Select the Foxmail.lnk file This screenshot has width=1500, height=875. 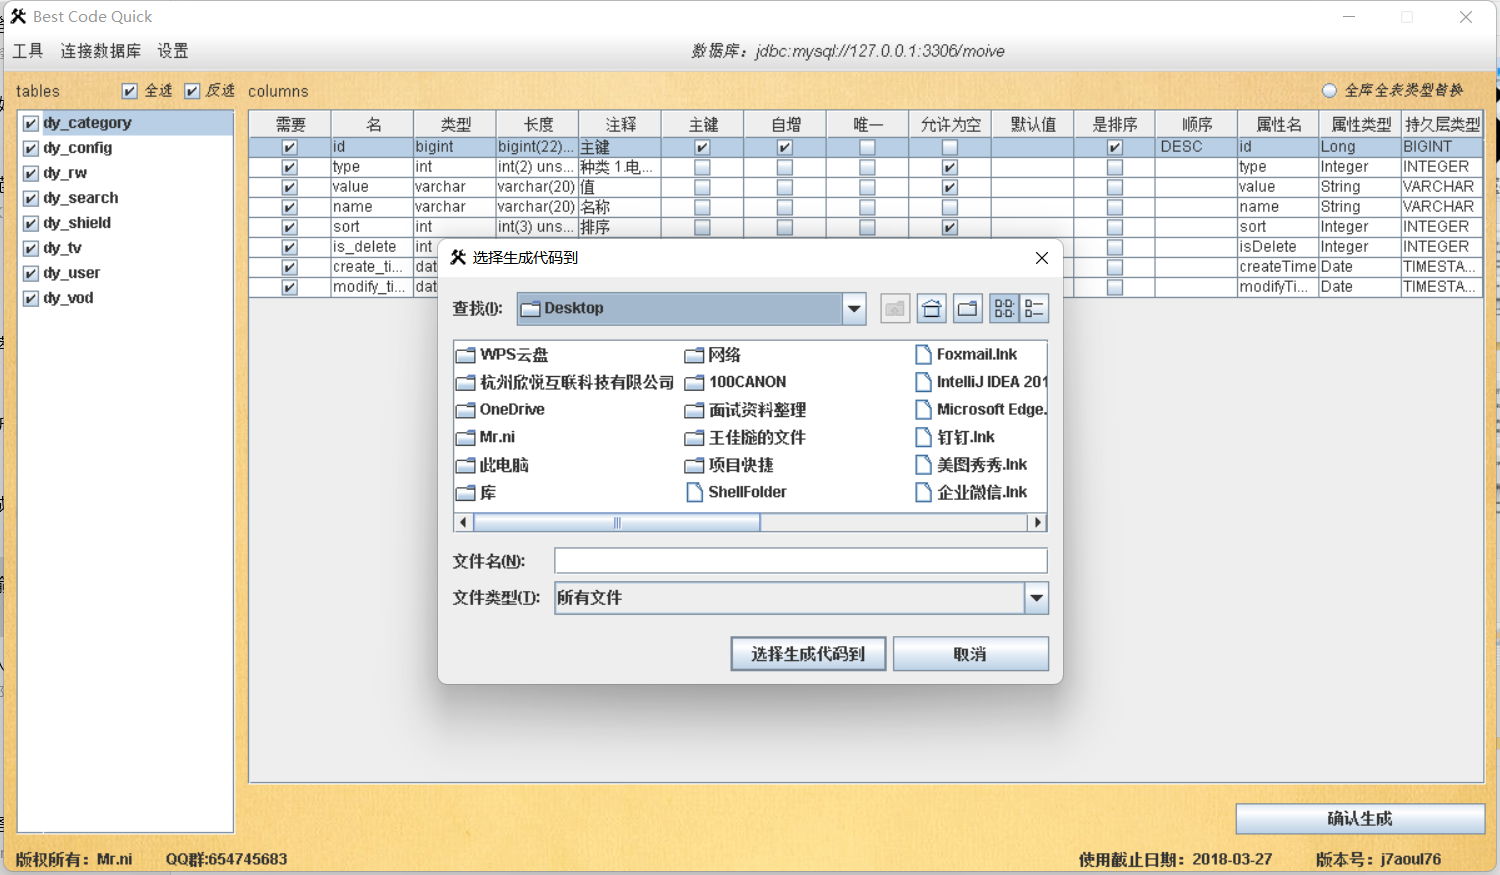966,354
